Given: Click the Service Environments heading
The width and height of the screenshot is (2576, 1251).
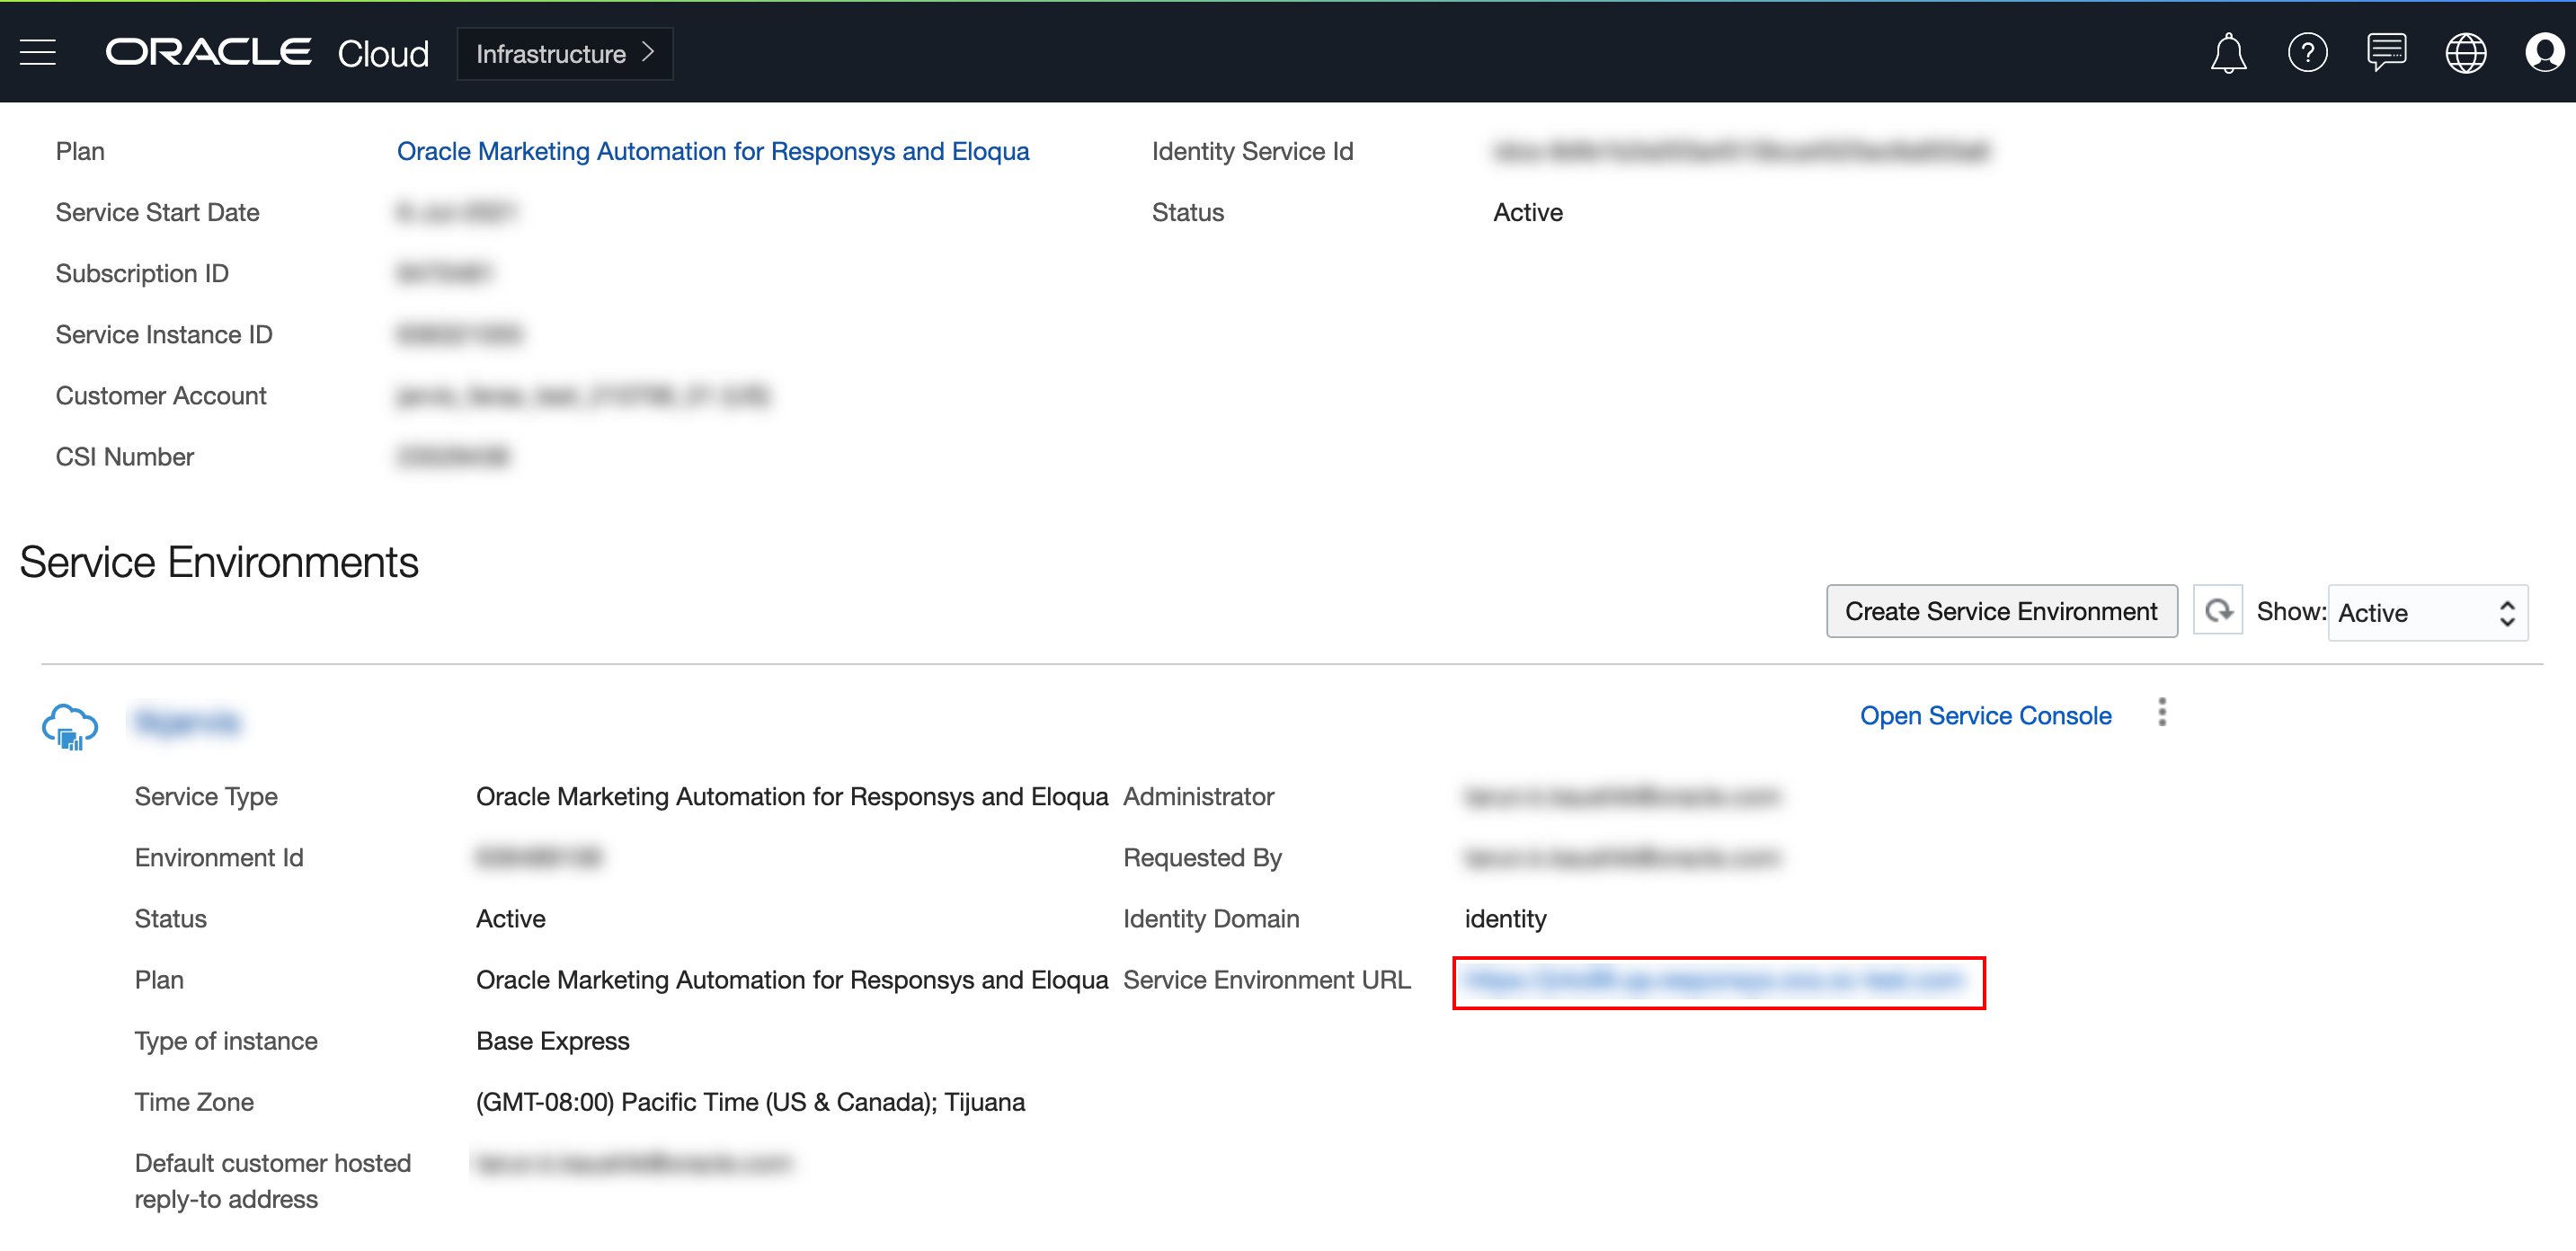Looking at the screenshot, I should [x=219, y=562].
